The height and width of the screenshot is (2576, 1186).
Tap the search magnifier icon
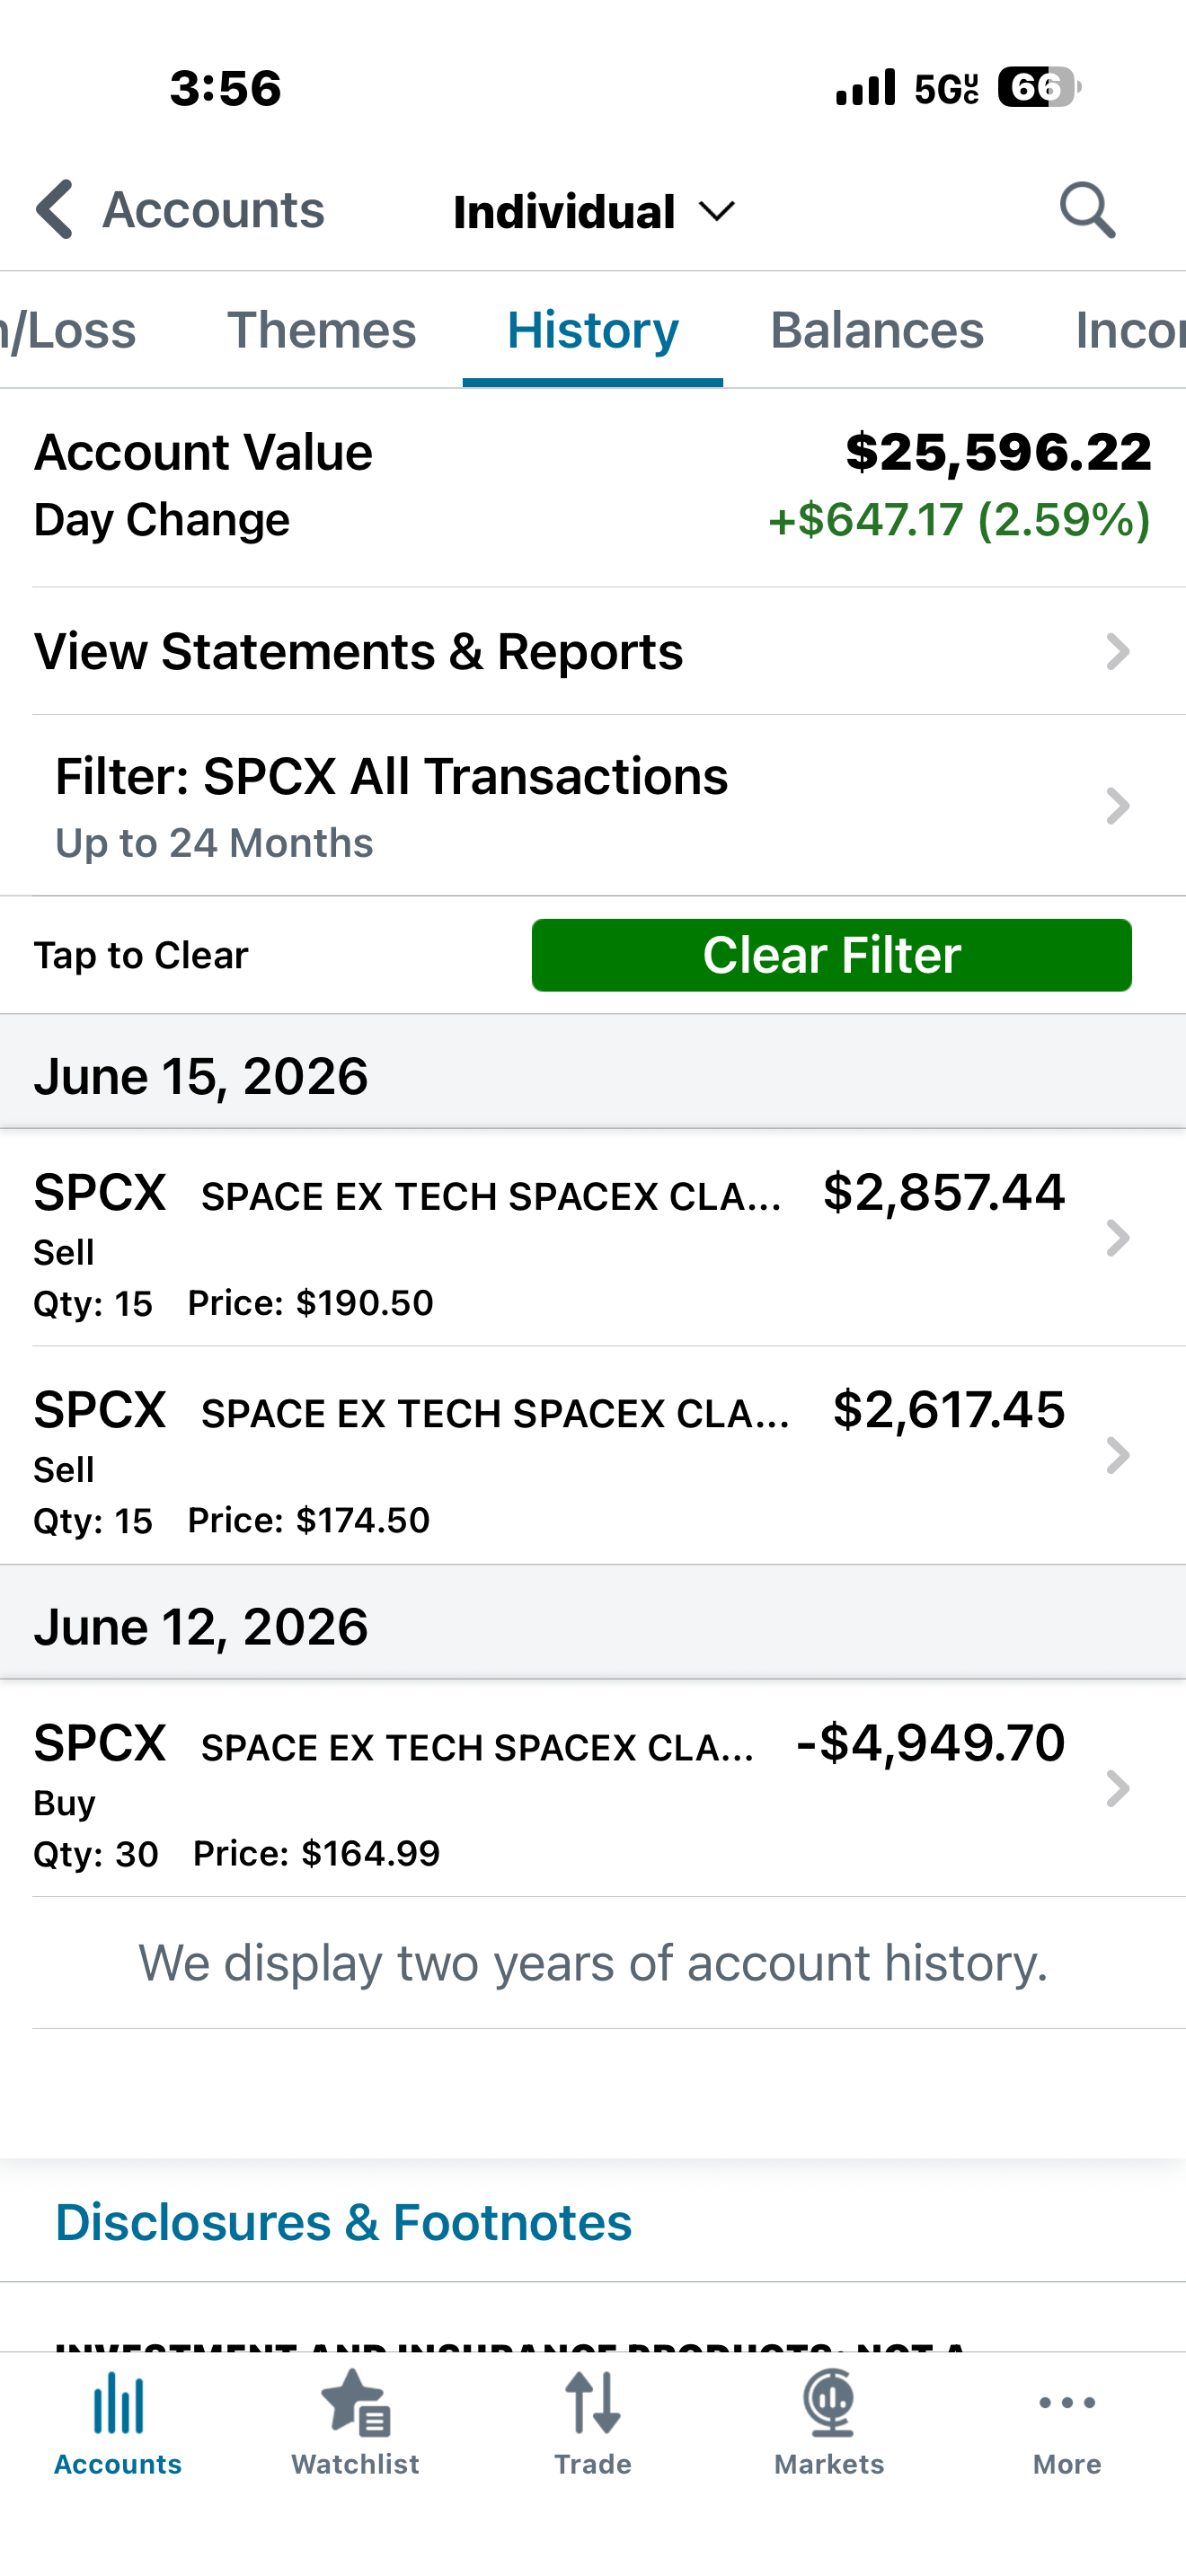point(1087,210)
